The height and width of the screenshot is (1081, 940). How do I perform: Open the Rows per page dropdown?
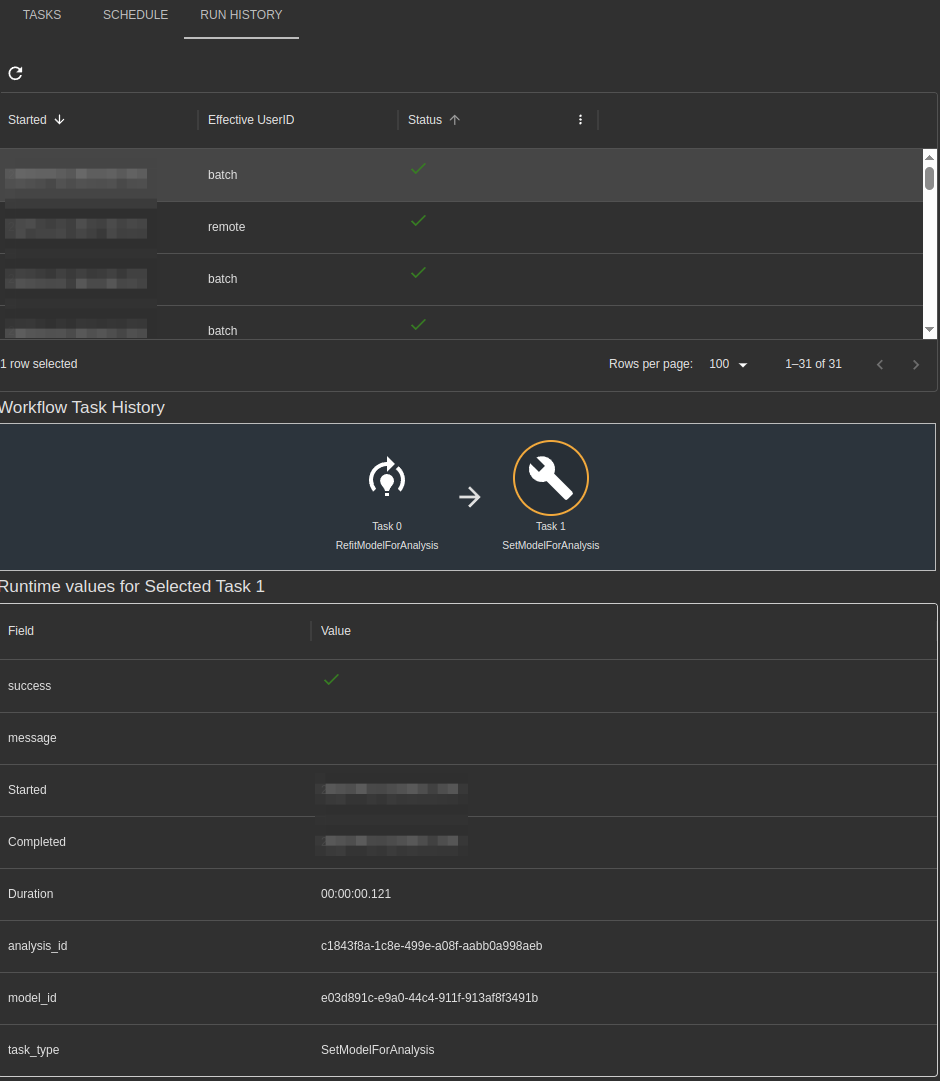click(x=728, y=364)
